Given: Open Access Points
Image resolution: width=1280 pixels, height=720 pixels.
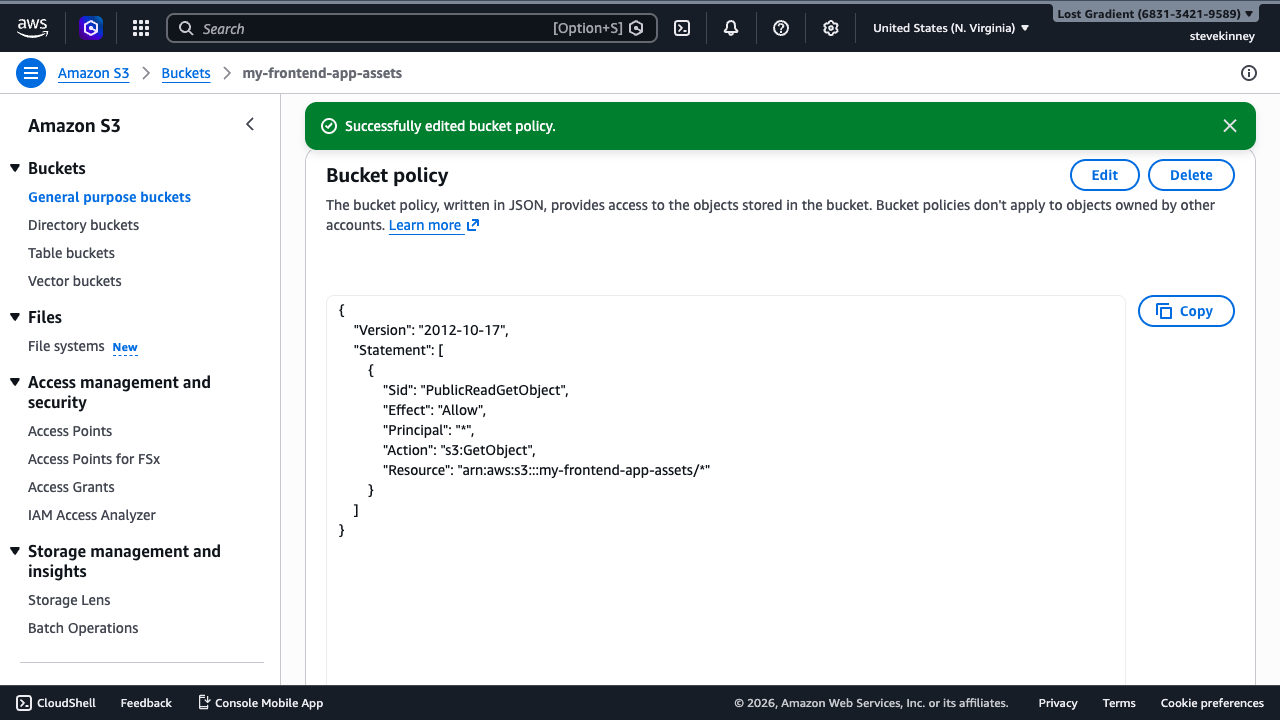Looking at the screenshot, I should pyautogui.click(x=70, y=431).
